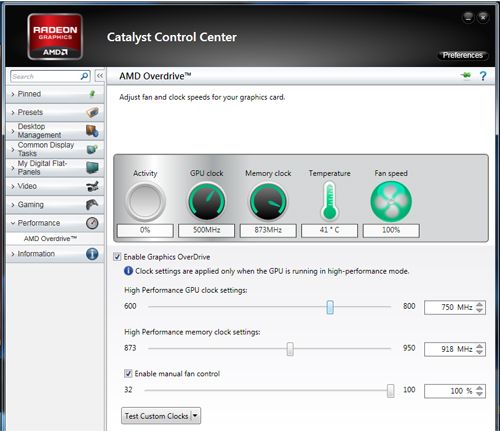Click the Video camera icon
This screenshot has height=431, width=500.
coord(92,186)
